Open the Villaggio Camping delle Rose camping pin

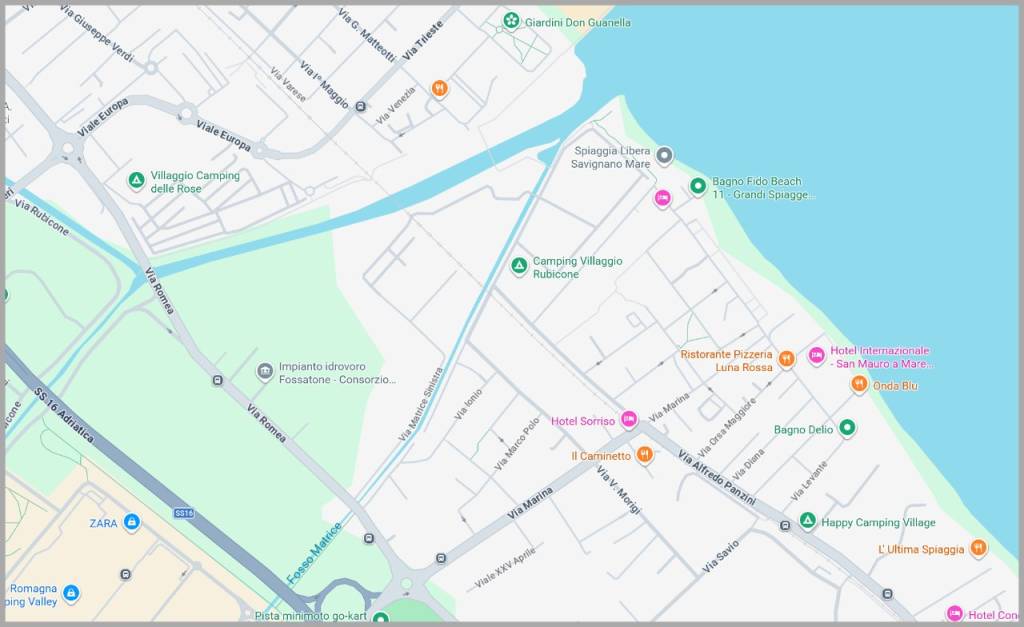click(136, 180)
